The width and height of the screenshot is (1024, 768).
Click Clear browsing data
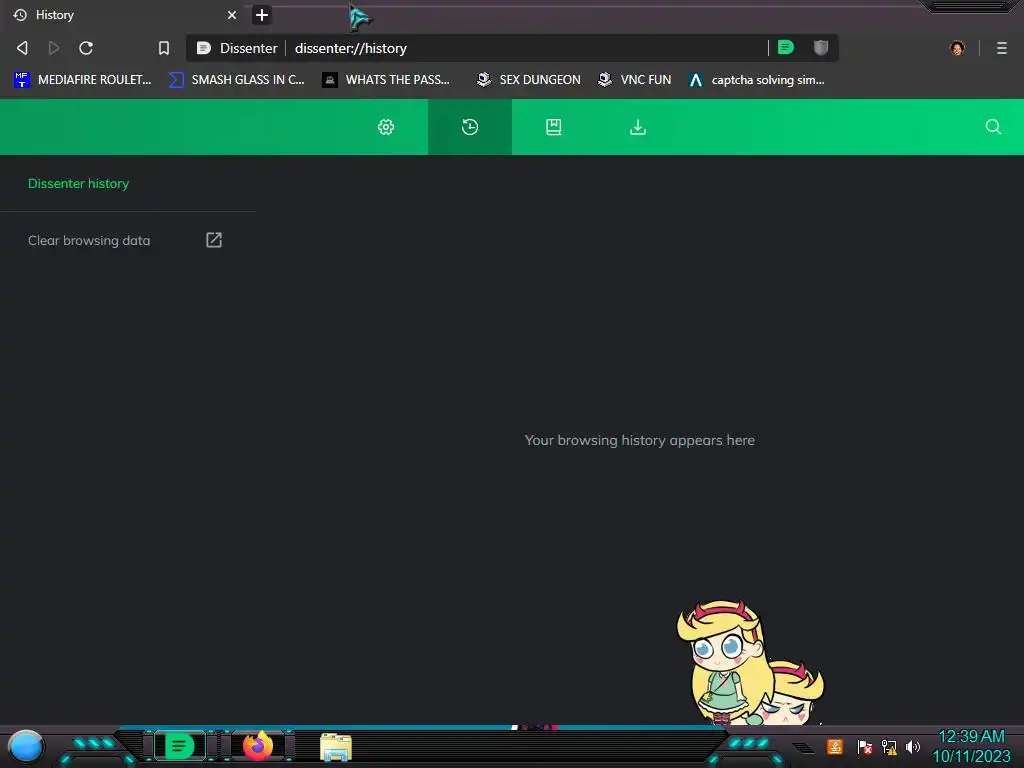coord(89,240)
